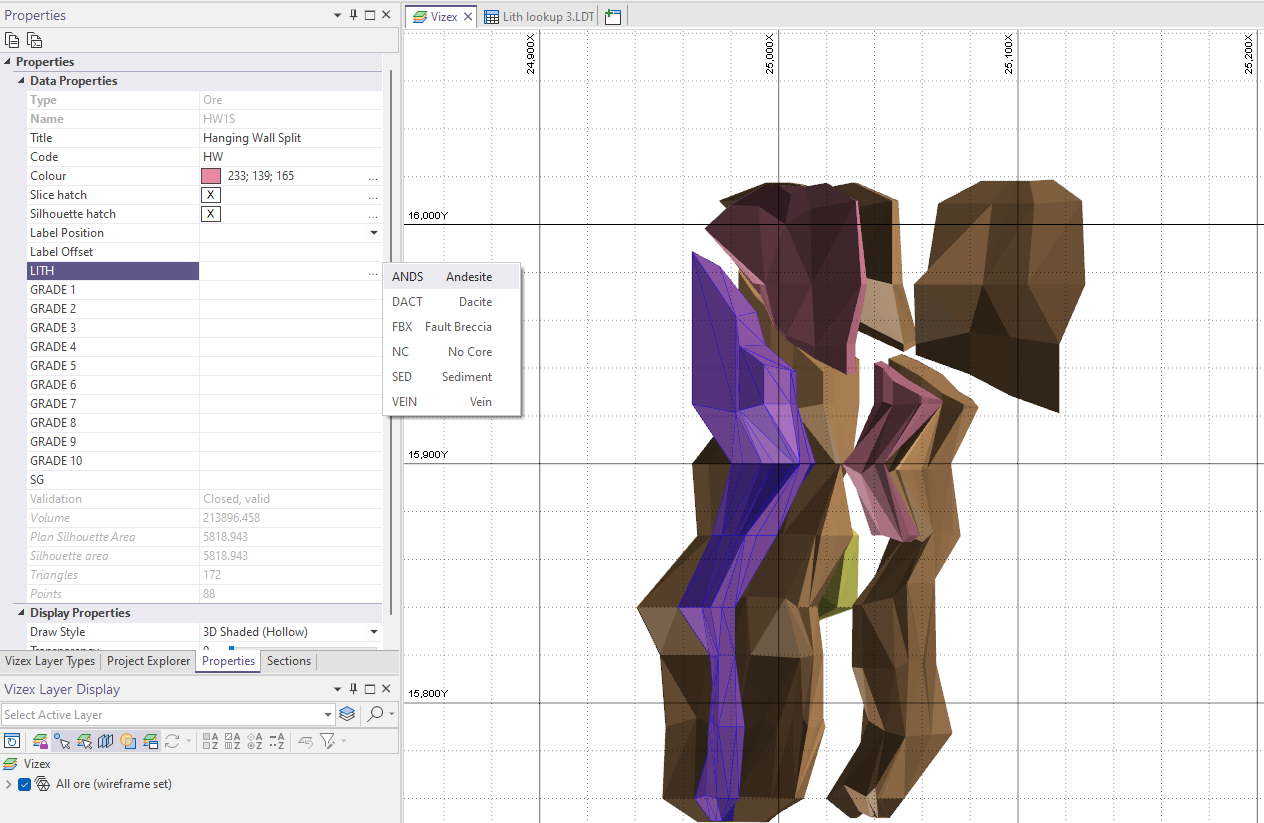The width and height of the screenshot is (1264, 823).
Task: Click the layer lock icon in Vizex toolbar
Action: pos(40,741)
